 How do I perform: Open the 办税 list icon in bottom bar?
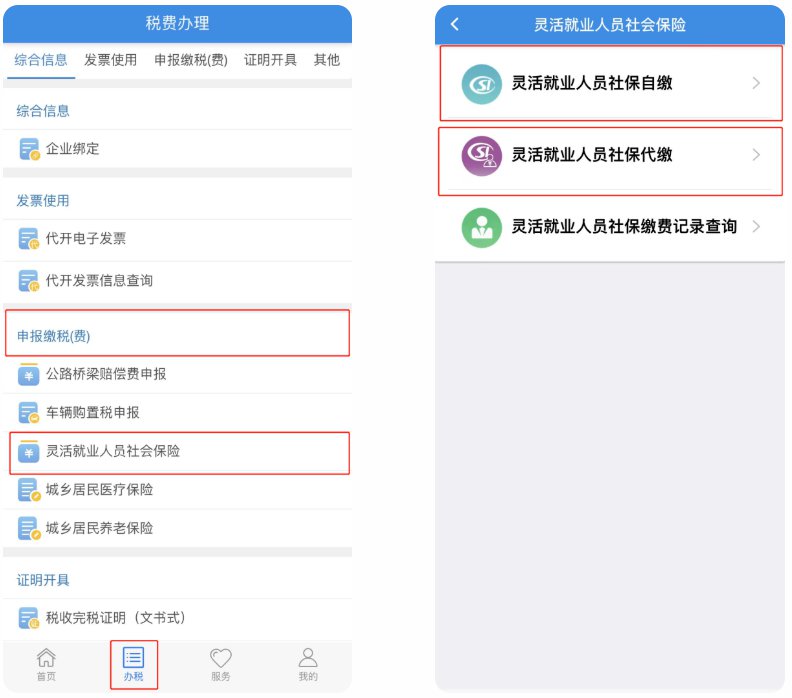133,658
